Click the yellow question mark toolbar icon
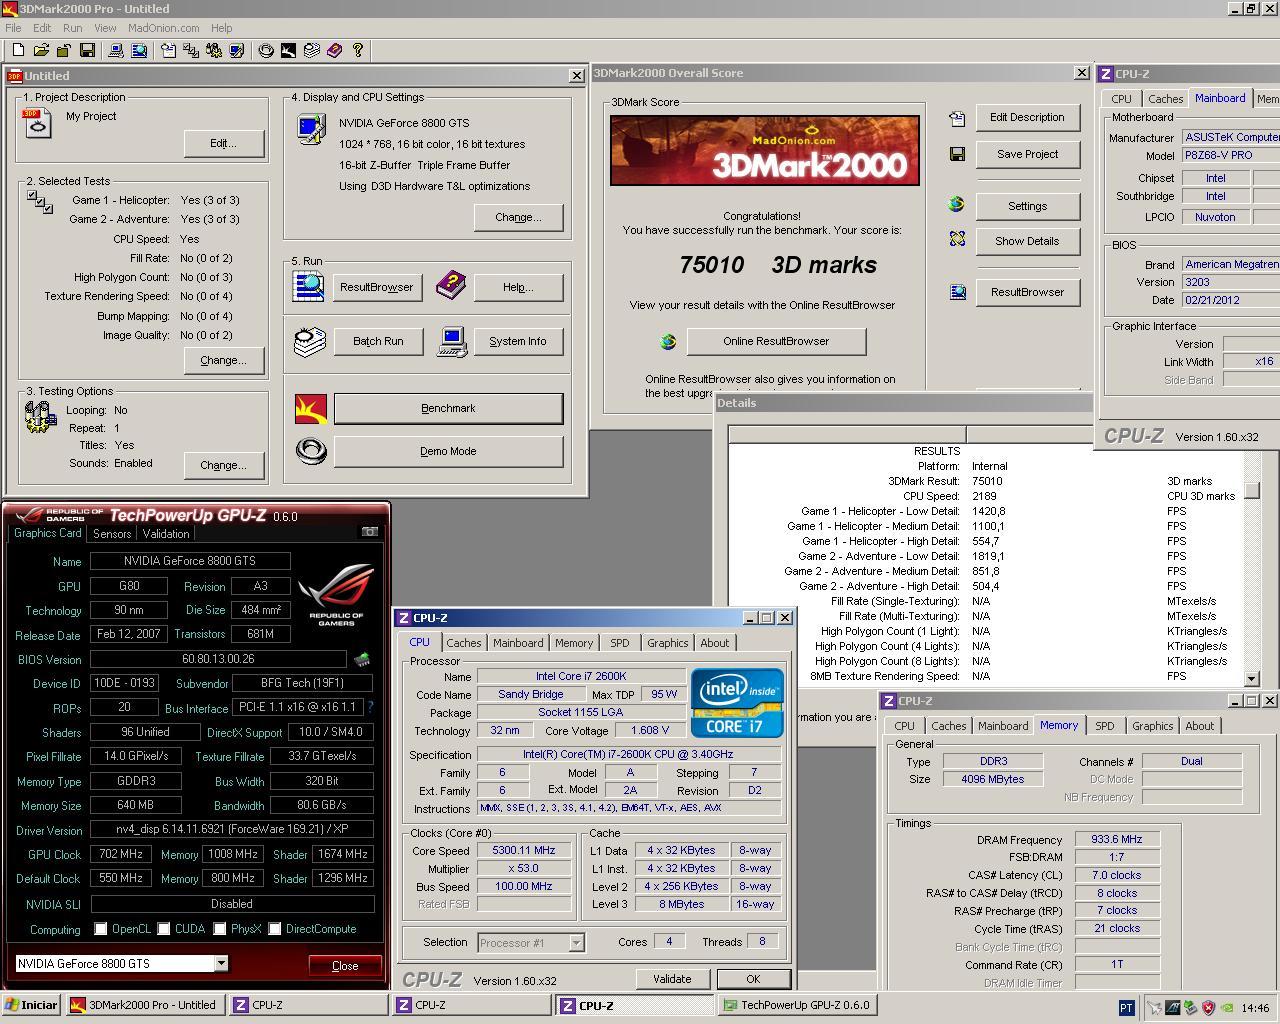Screen dimensions: 1280x1024 [358, 50]
